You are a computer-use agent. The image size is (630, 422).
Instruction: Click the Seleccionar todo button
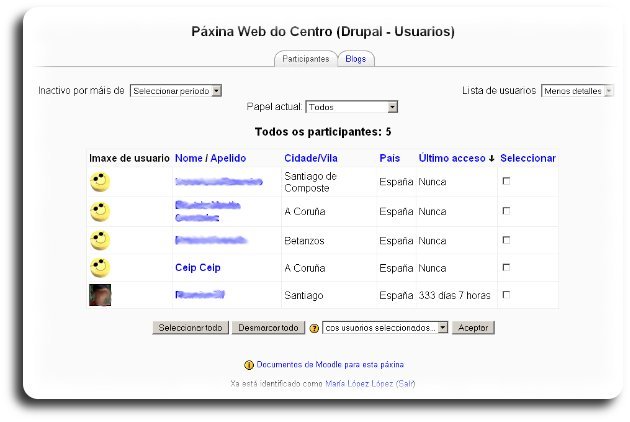190,328
